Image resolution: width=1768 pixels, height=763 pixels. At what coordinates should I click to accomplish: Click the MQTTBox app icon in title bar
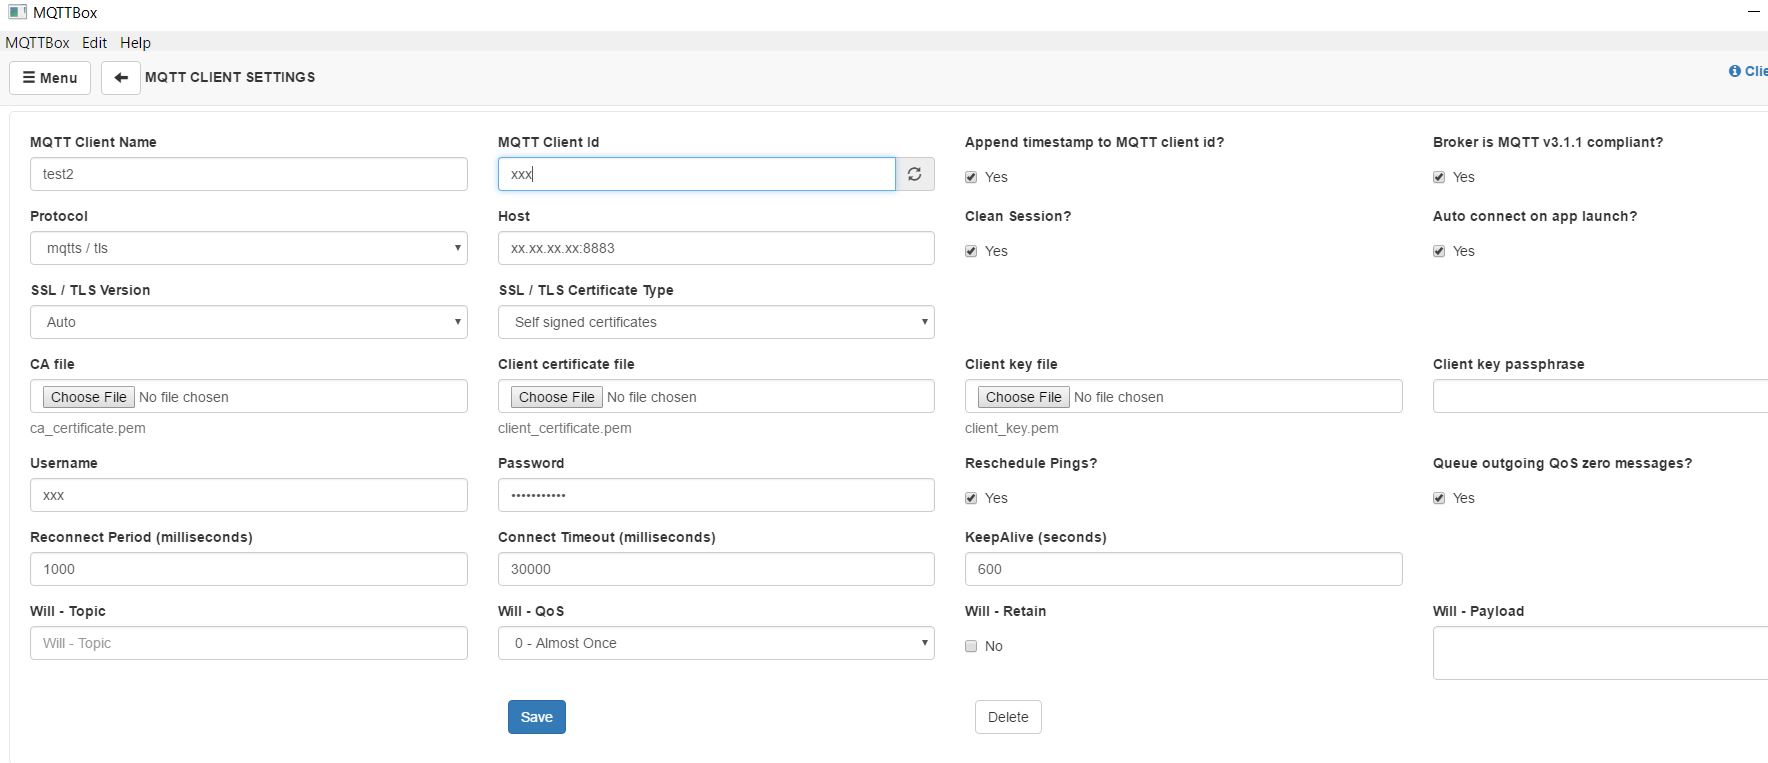point(17,12)
